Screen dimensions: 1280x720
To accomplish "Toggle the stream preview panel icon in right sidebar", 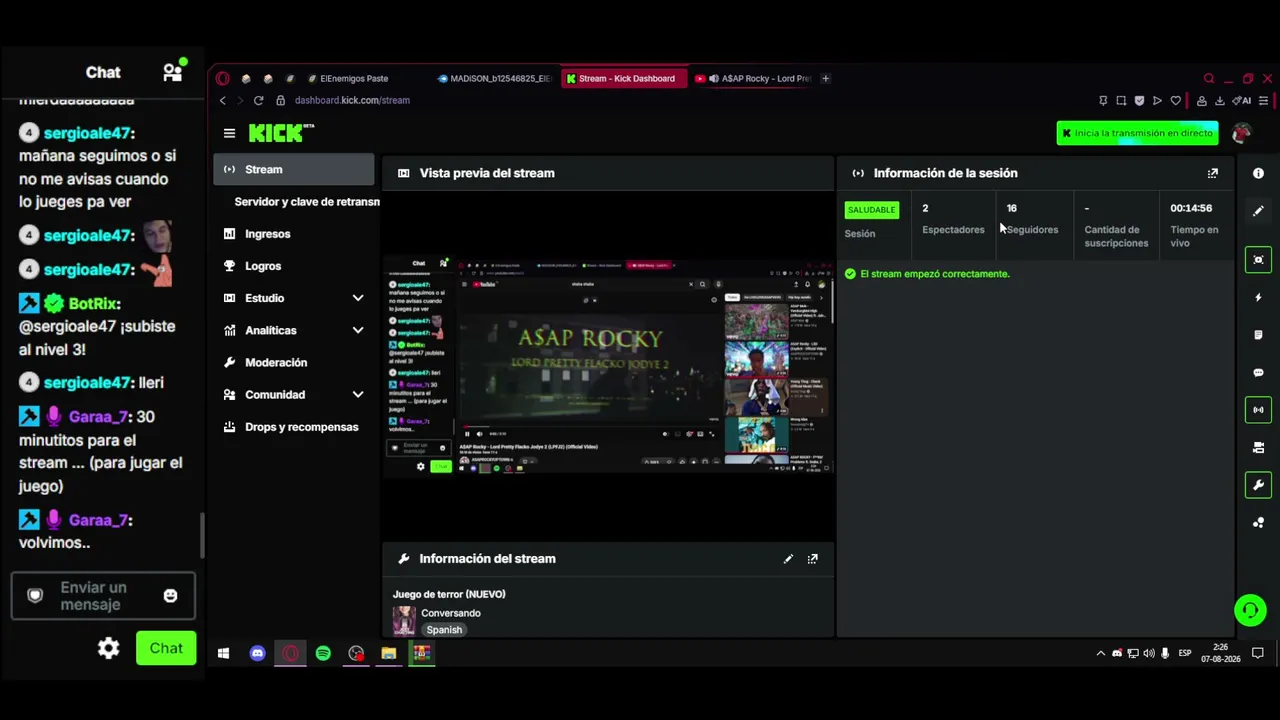I will coord(1258,260).
